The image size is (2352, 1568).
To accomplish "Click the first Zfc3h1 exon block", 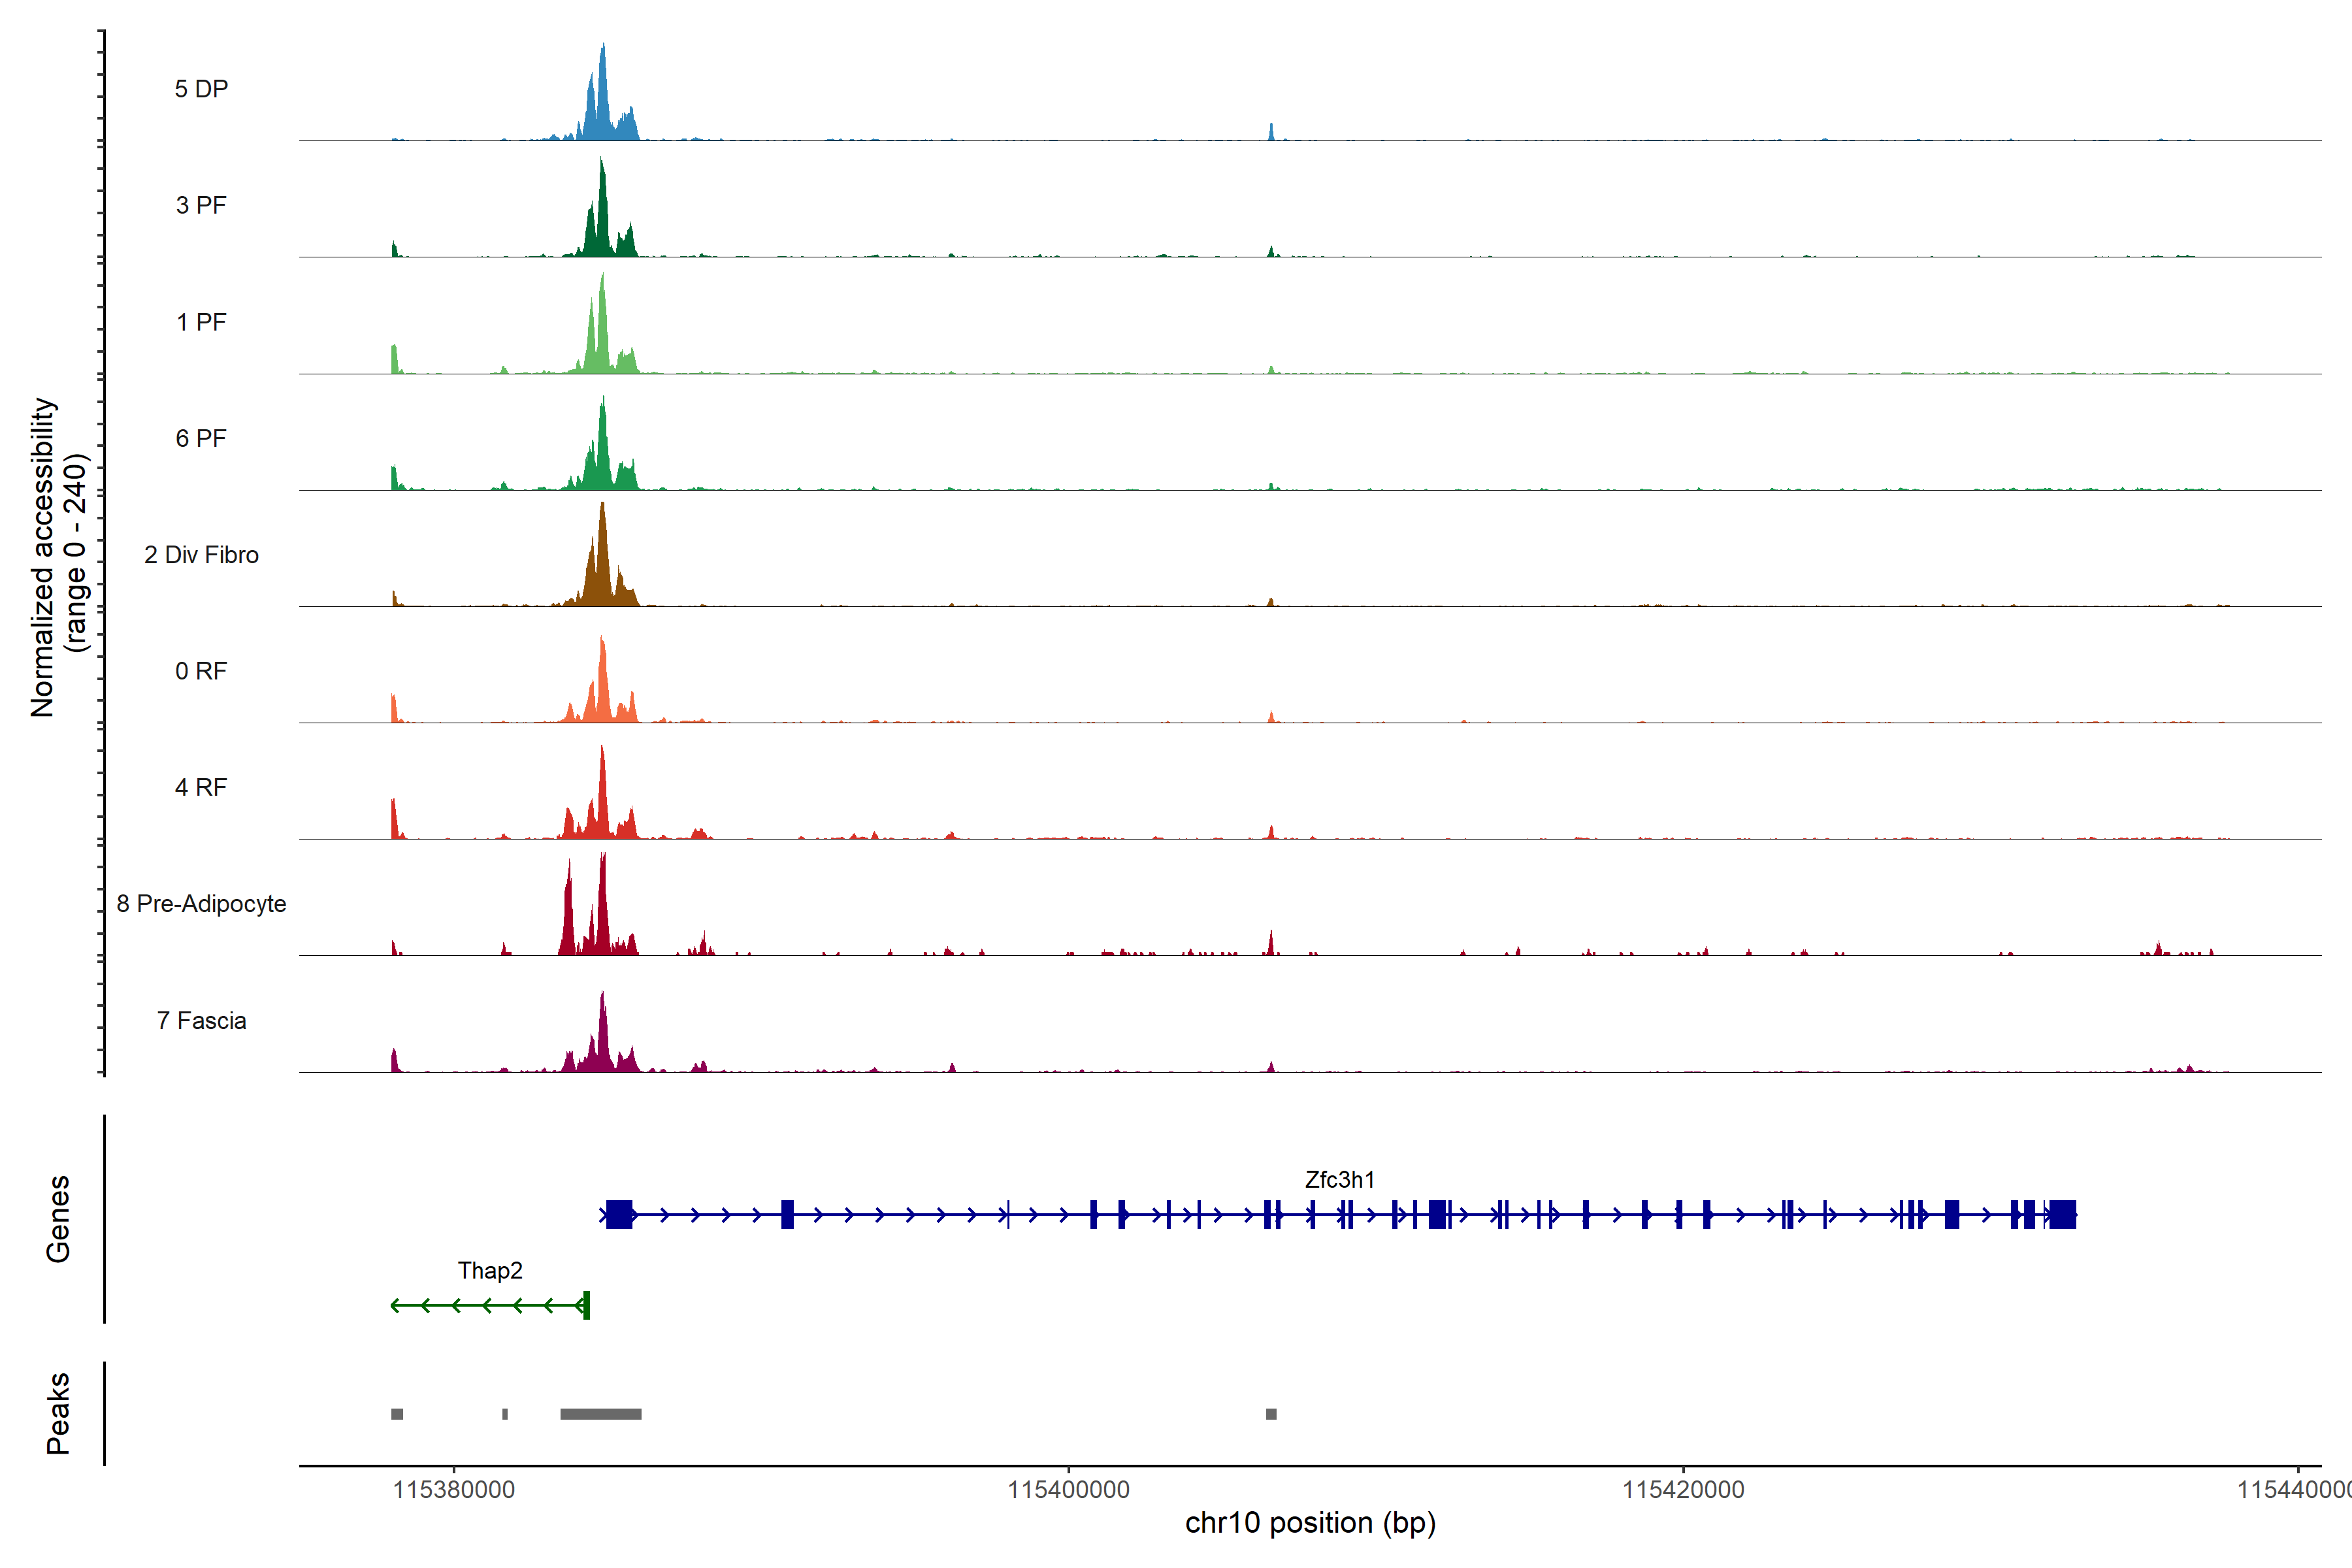I will 619,1214.
